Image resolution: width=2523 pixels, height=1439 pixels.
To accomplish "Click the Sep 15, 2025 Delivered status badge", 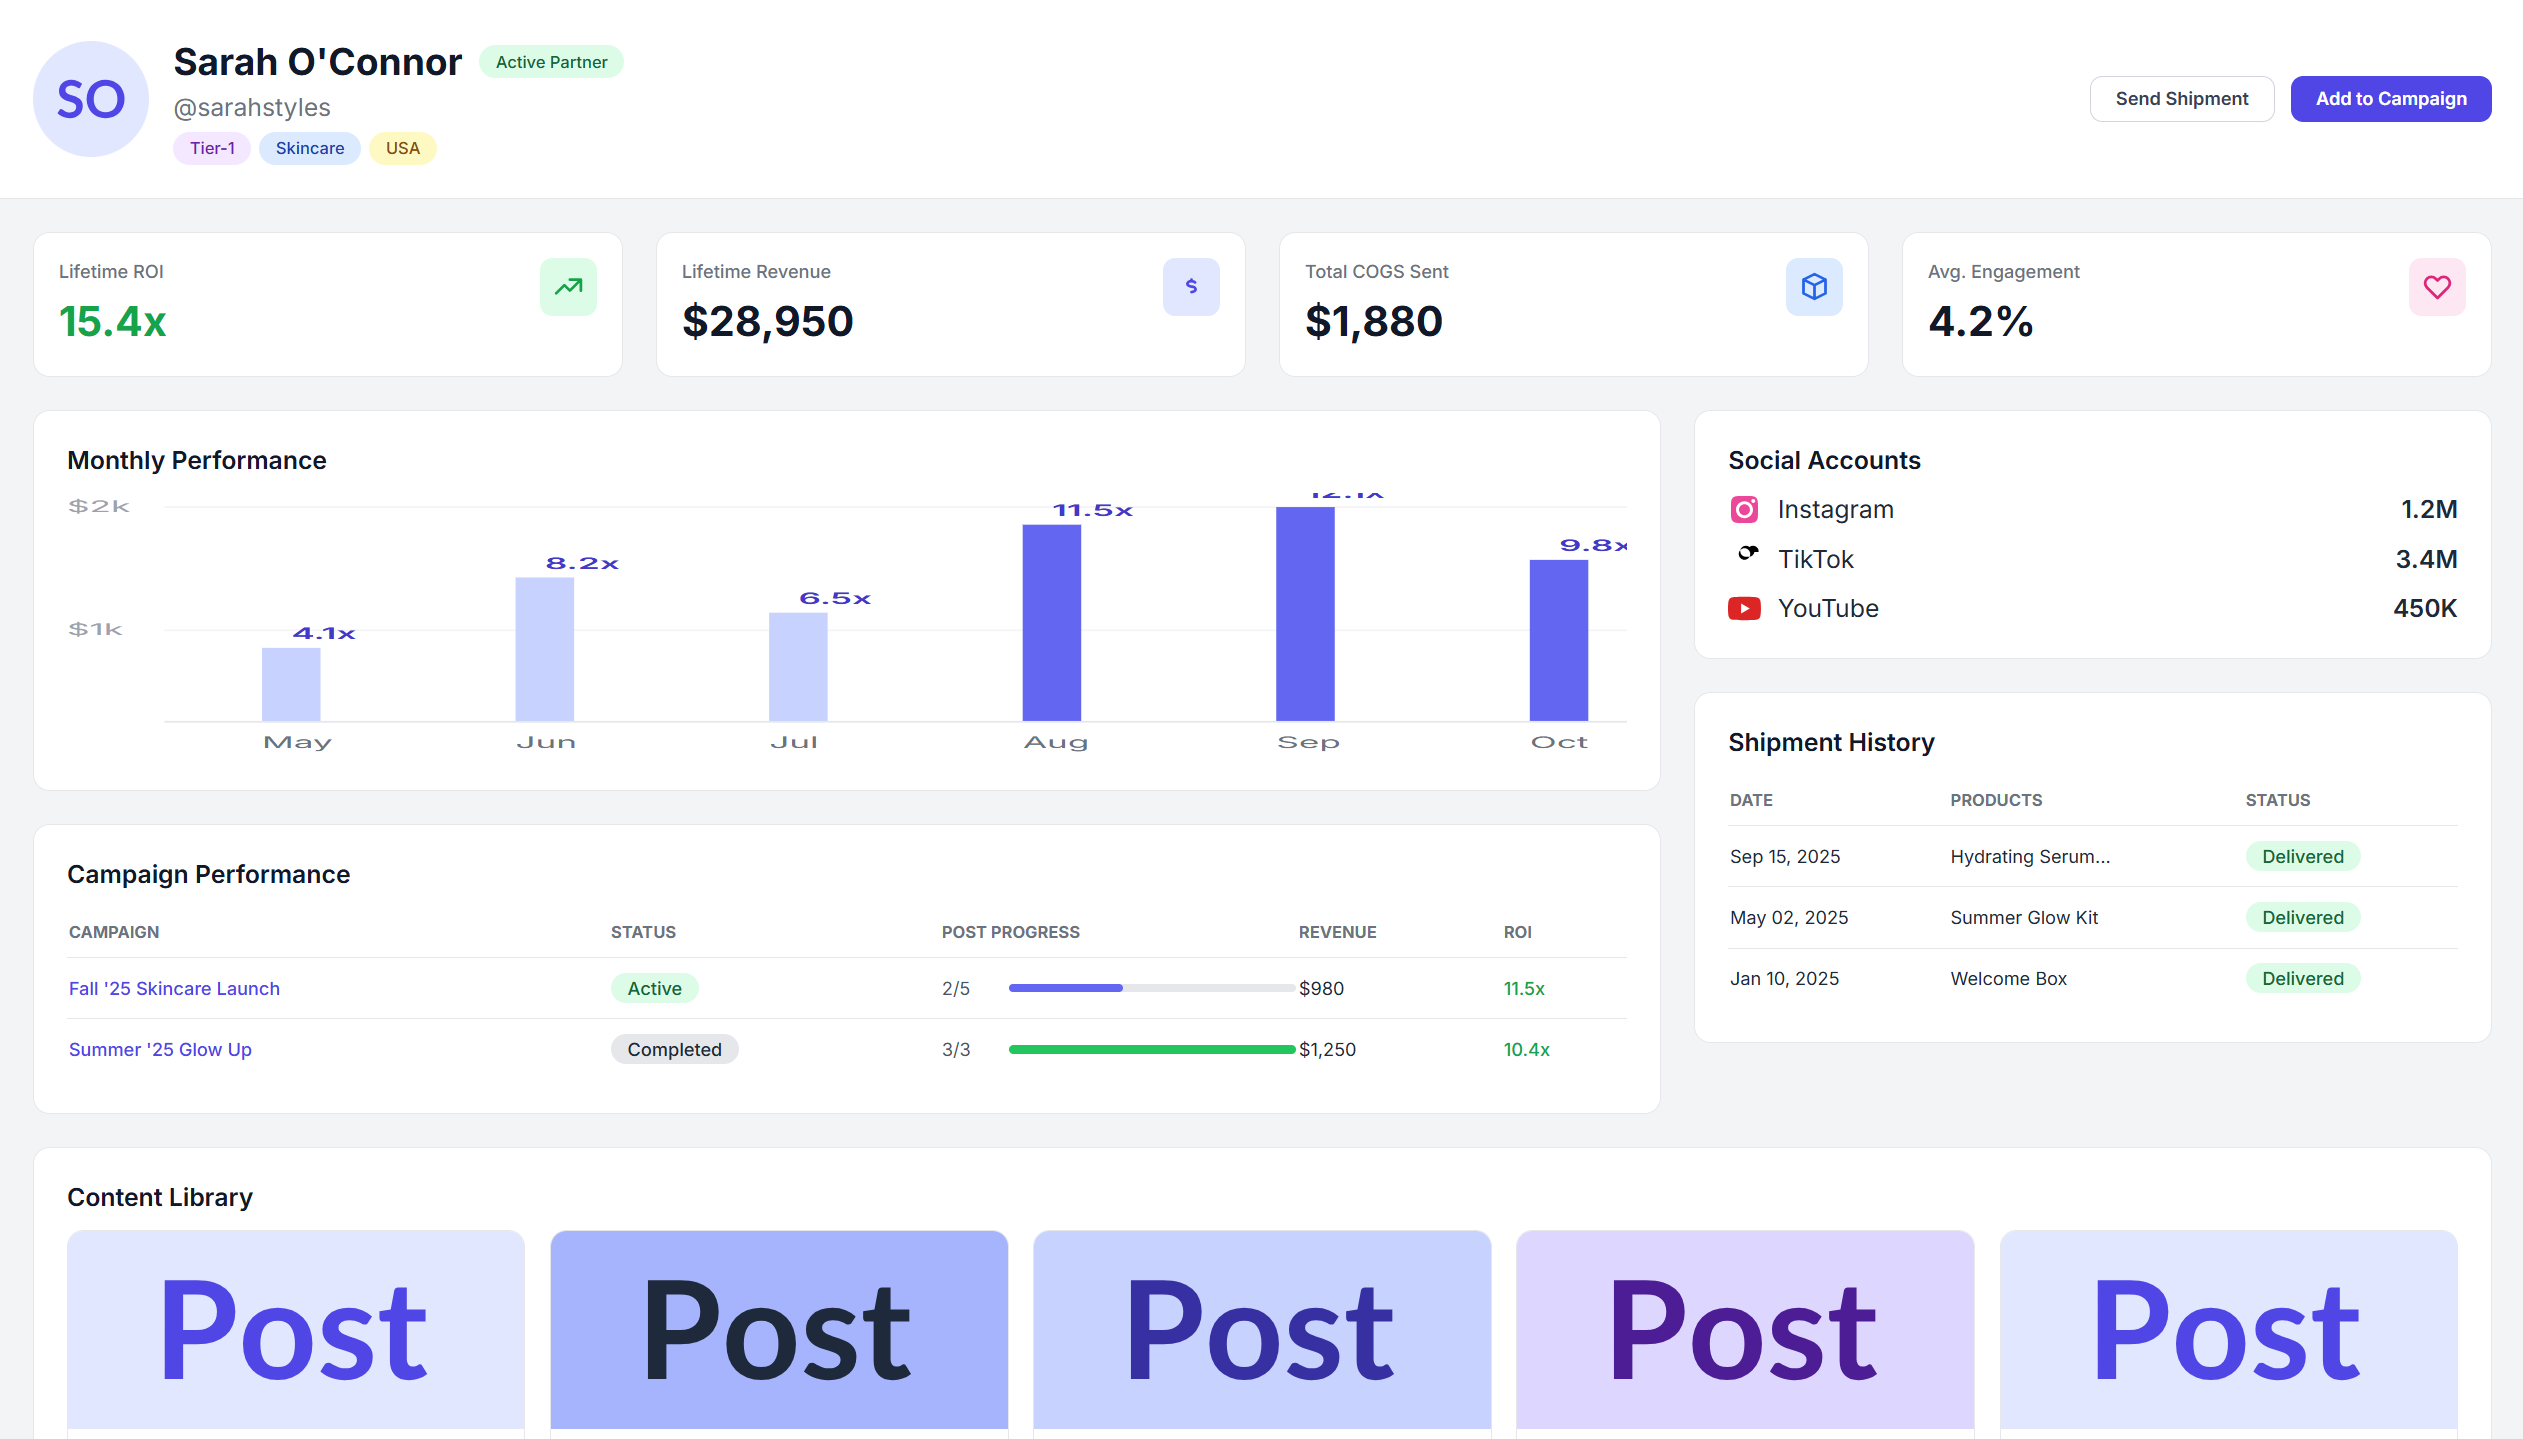I will click(x=2302, y=856).
